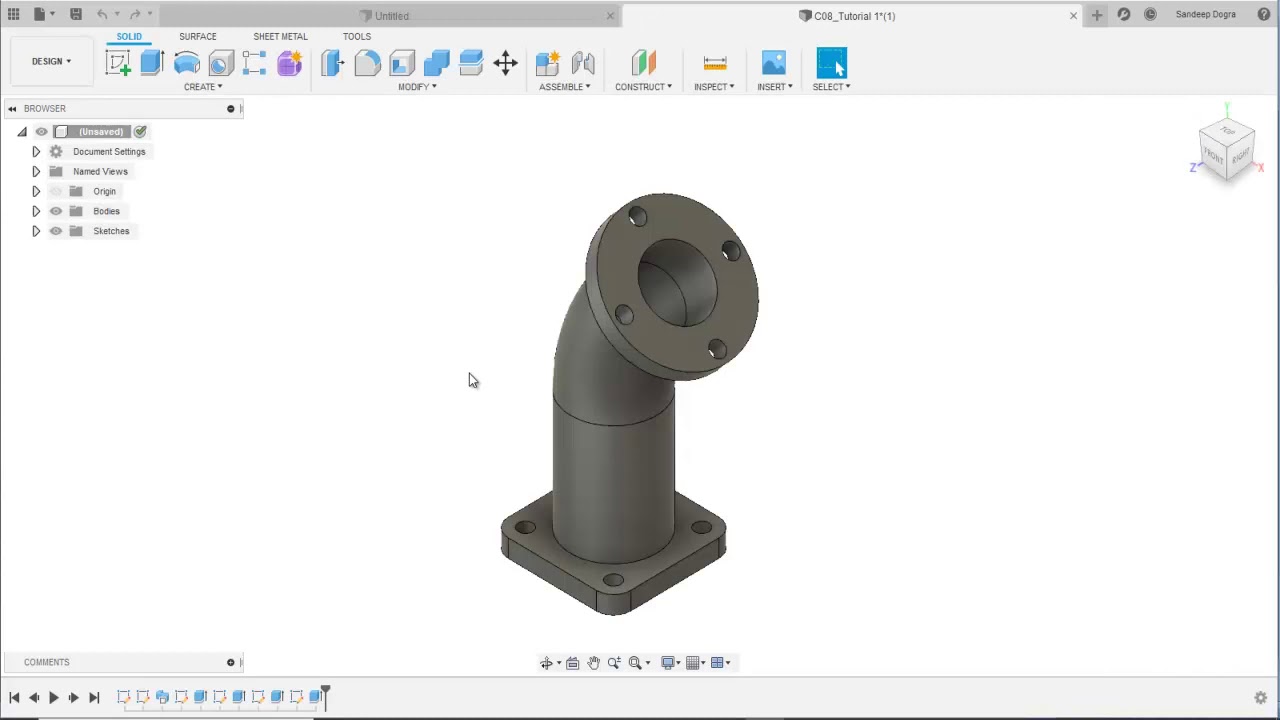Select the Create Sketch tool

coord(118,63)
